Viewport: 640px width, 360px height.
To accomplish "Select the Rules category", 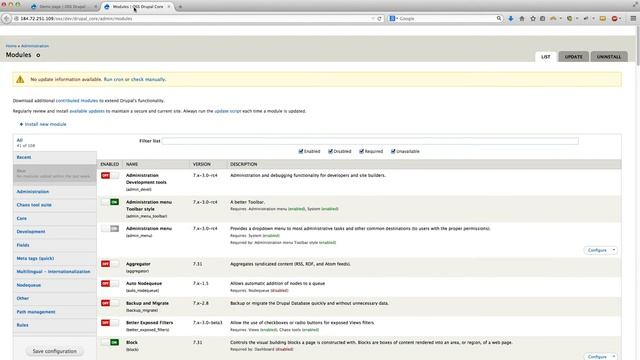I will tap(22, 325).
